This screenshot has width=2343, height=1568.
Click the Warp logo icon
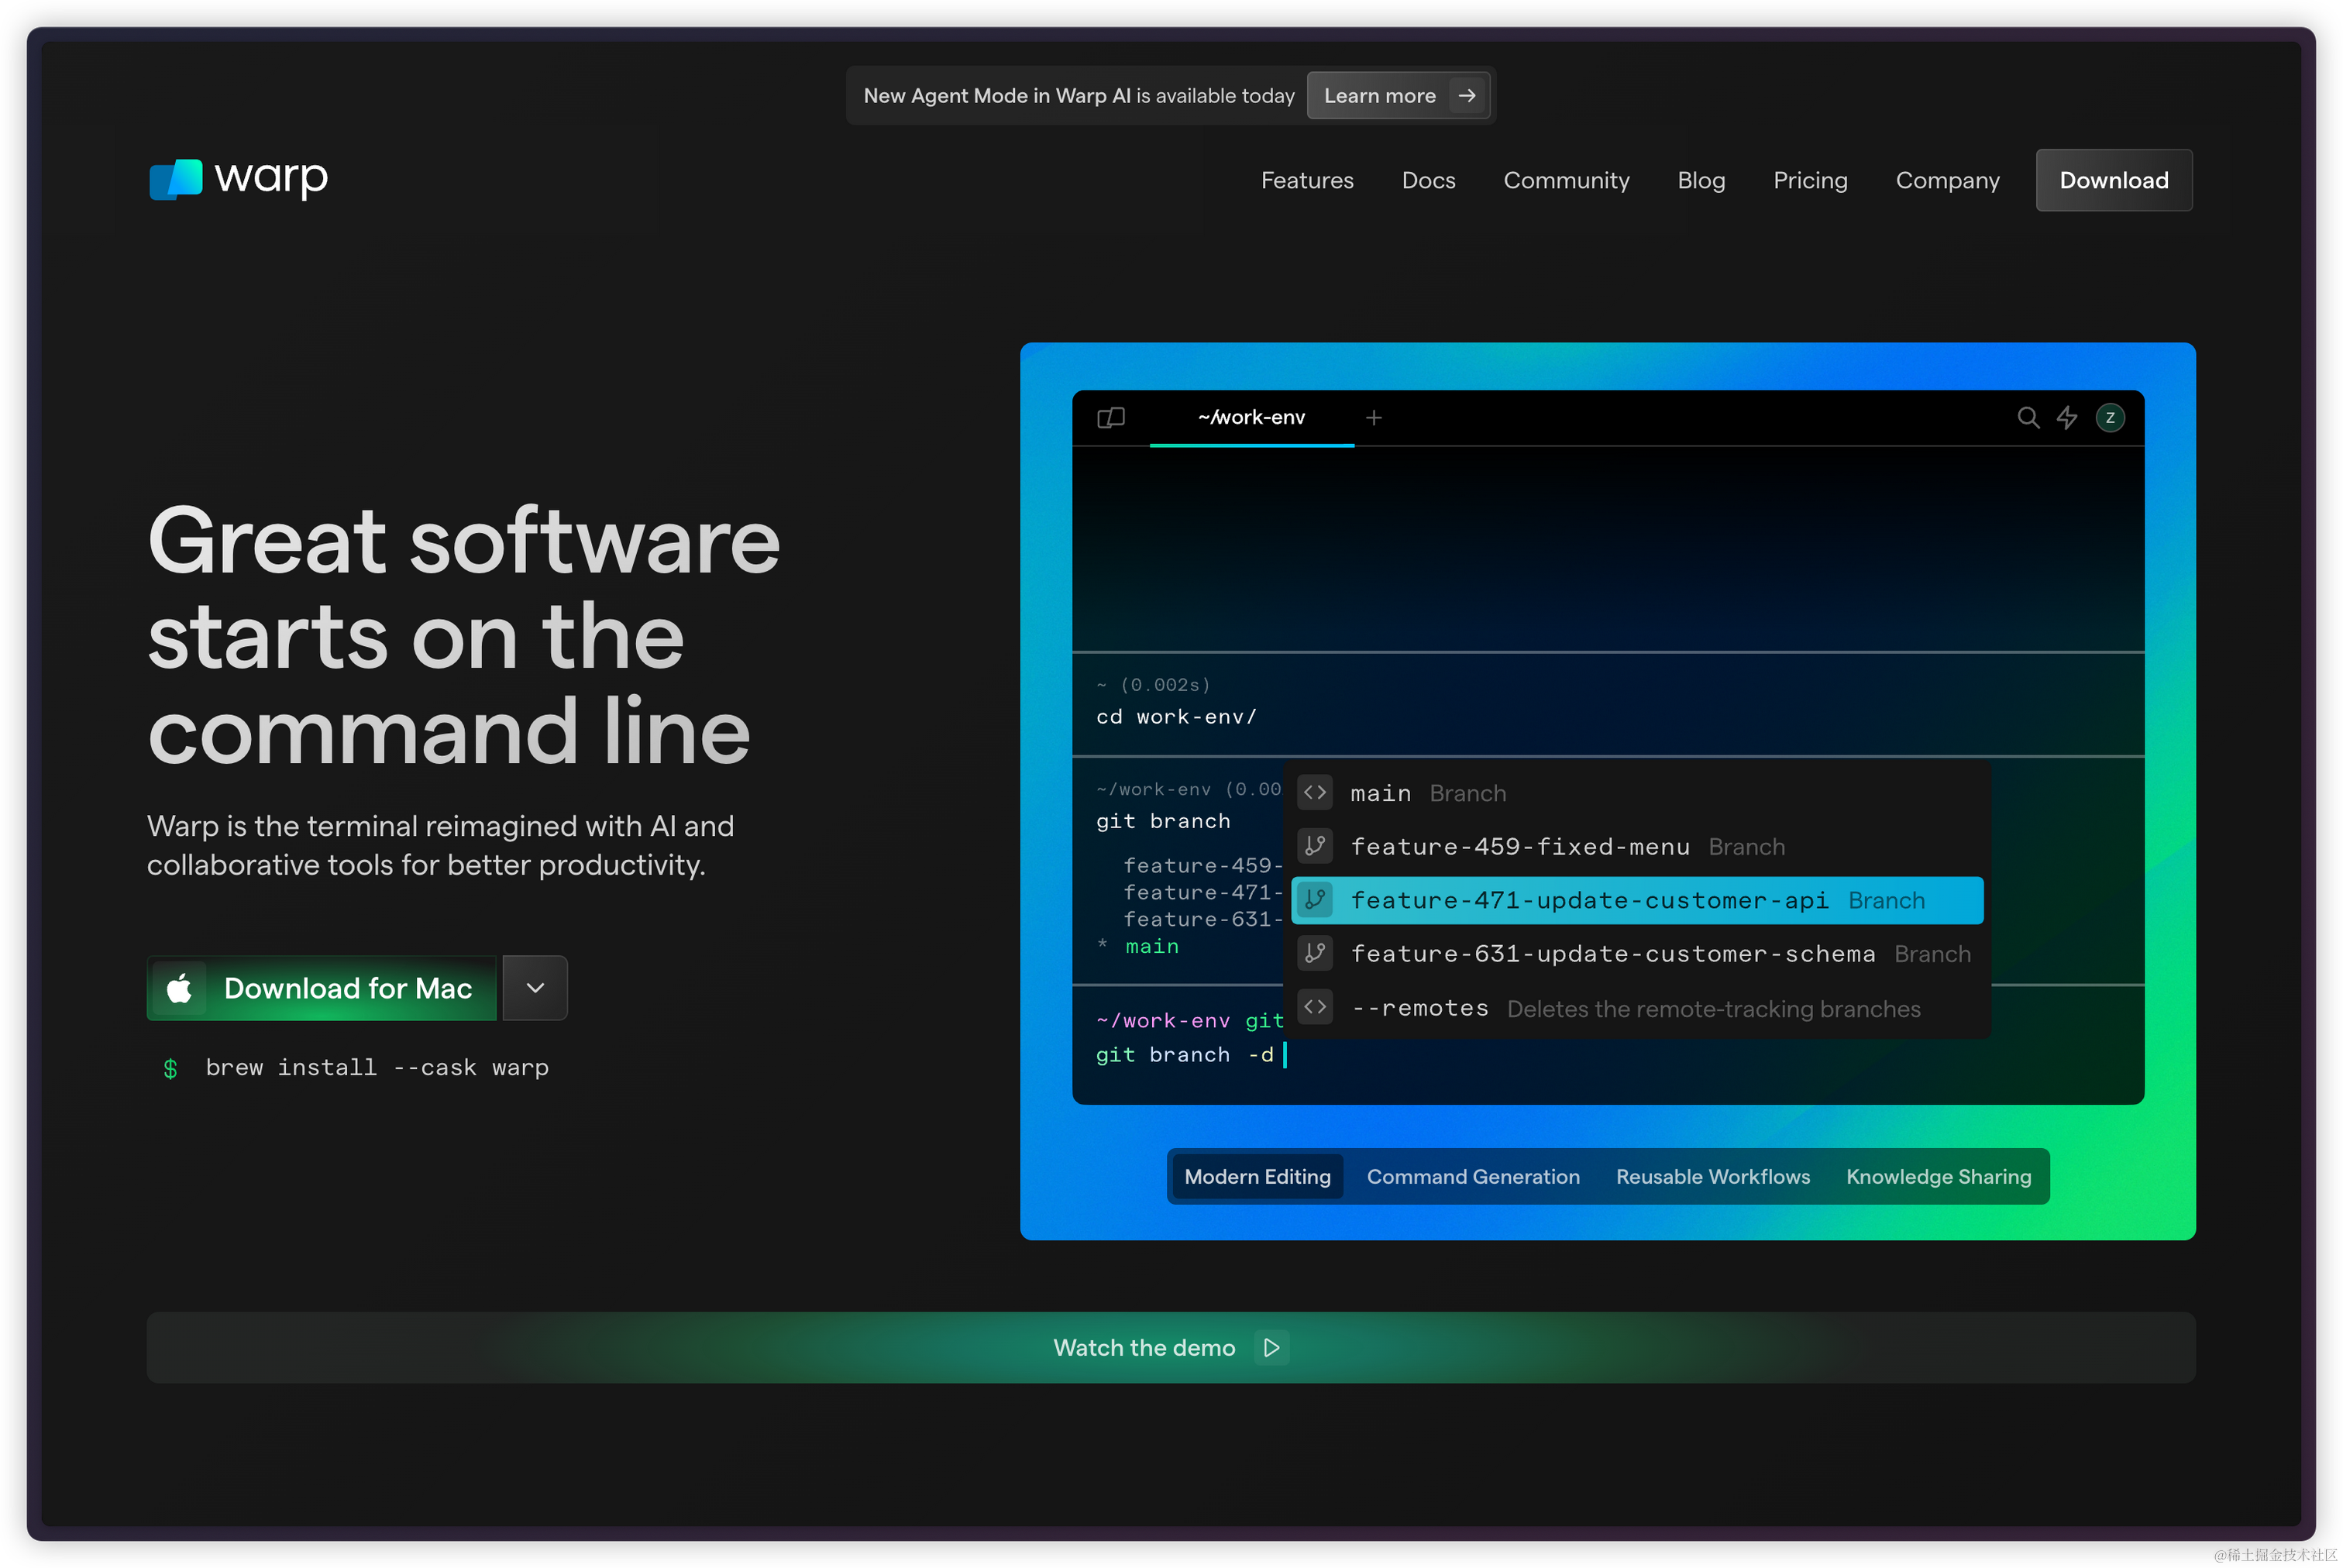click(x=176, y=180)
